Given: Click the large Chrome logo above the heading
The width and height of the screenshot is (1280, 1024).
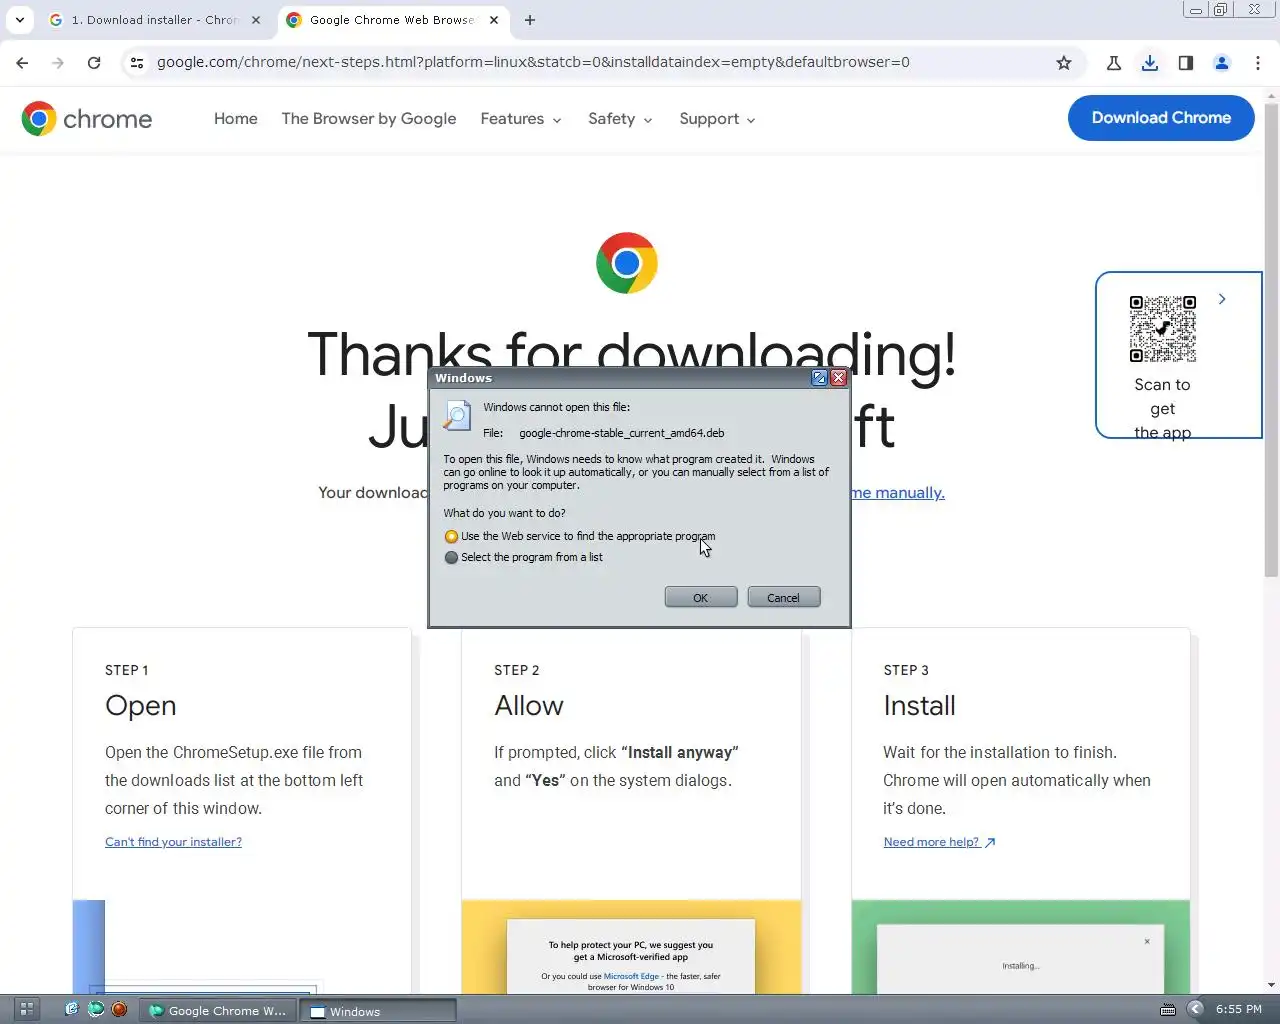Looking at the screenshot, I should click(x=627, y=263).
